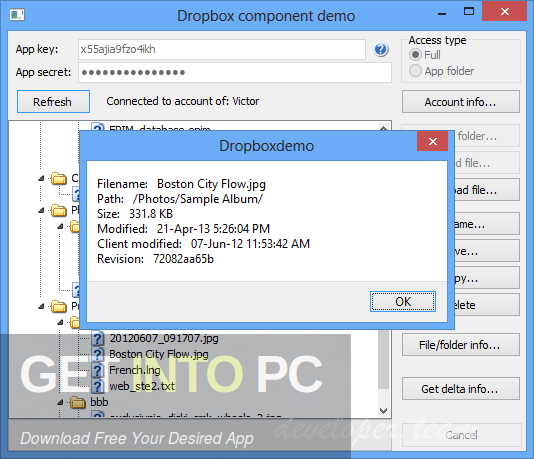Click the Size value 331.8 KB
This screenshot has height=459, width=534.
[x=151, y=214]
